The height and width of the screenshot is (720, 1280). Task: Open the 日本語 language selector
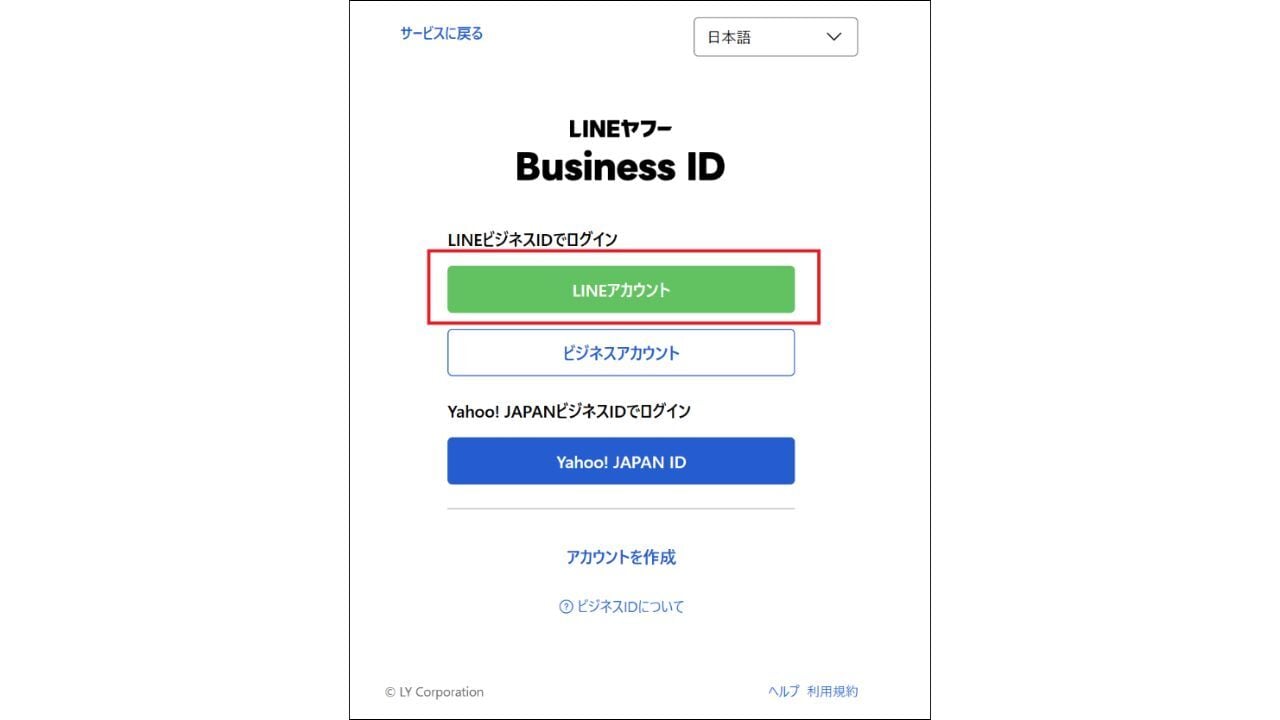(x=775, y=37)
